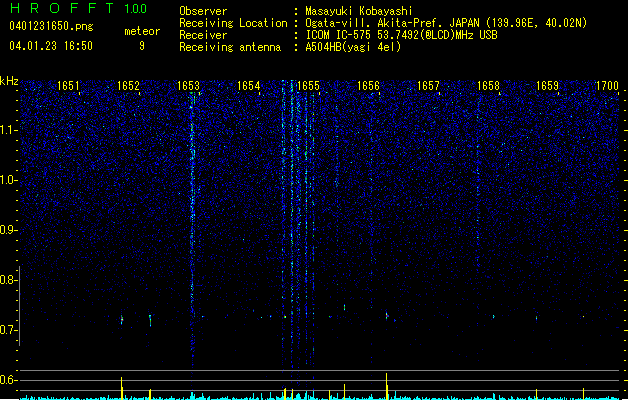This screenshot has width=629, height=400.
Task: Click the meteor count value 9
Action: (142, 46)
